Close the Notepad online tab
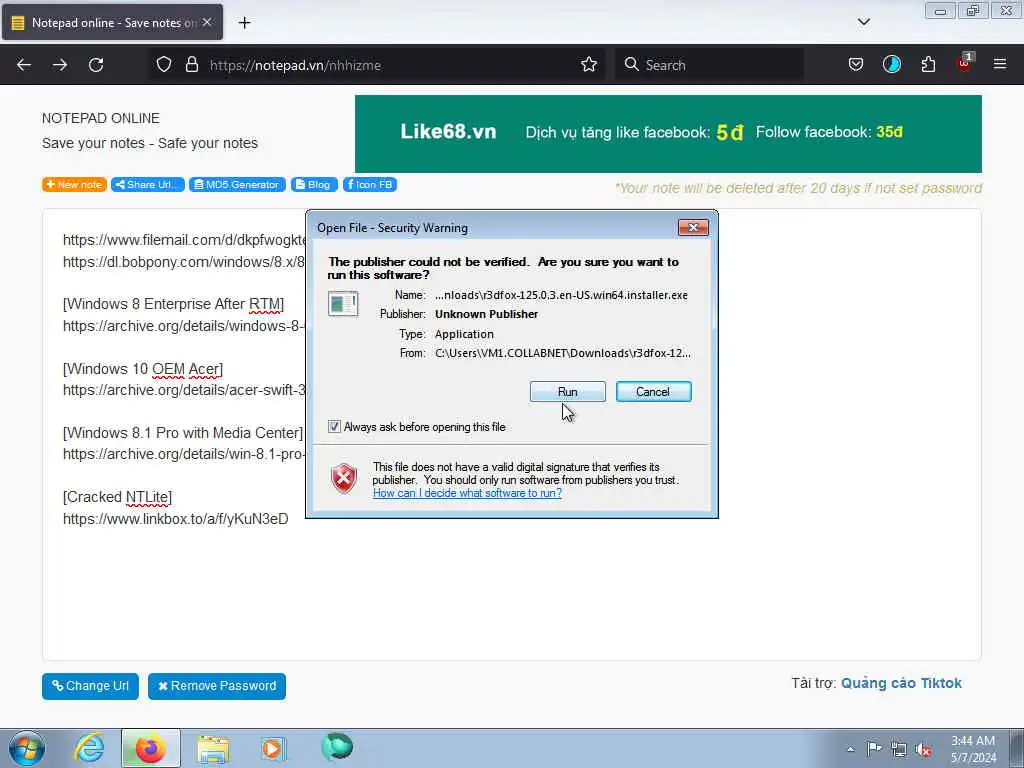The height and width of the screenshot is (768, 1024). [207, 22]
